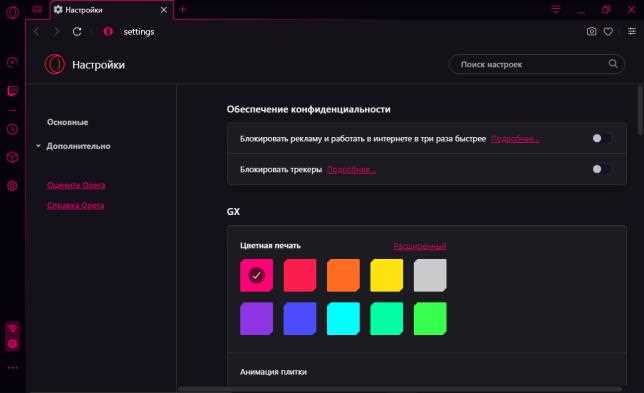Image resolution: width=644 pixels, height=393 pixels.
Task: Choose the light gray color swatch
Action: pos(430,275)
